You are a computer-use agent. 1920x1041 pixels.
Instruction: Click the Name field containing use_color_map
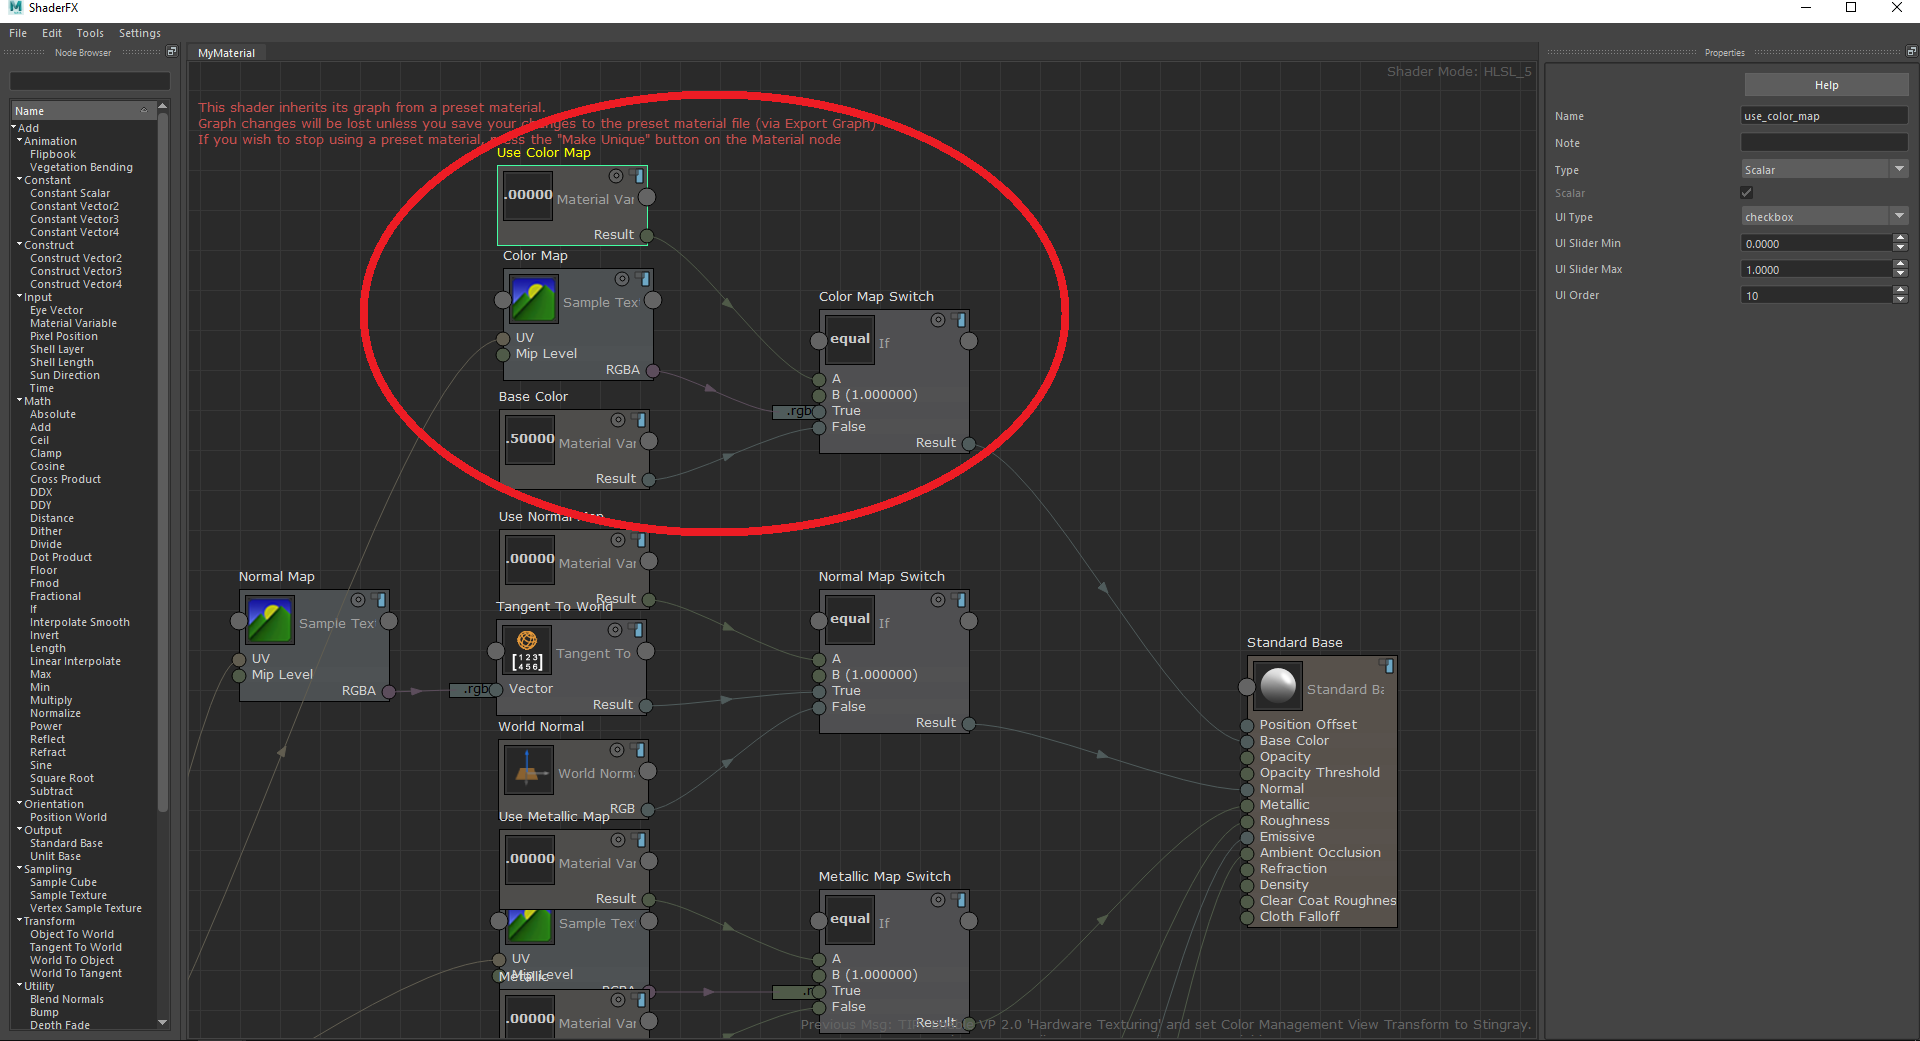1824,116
